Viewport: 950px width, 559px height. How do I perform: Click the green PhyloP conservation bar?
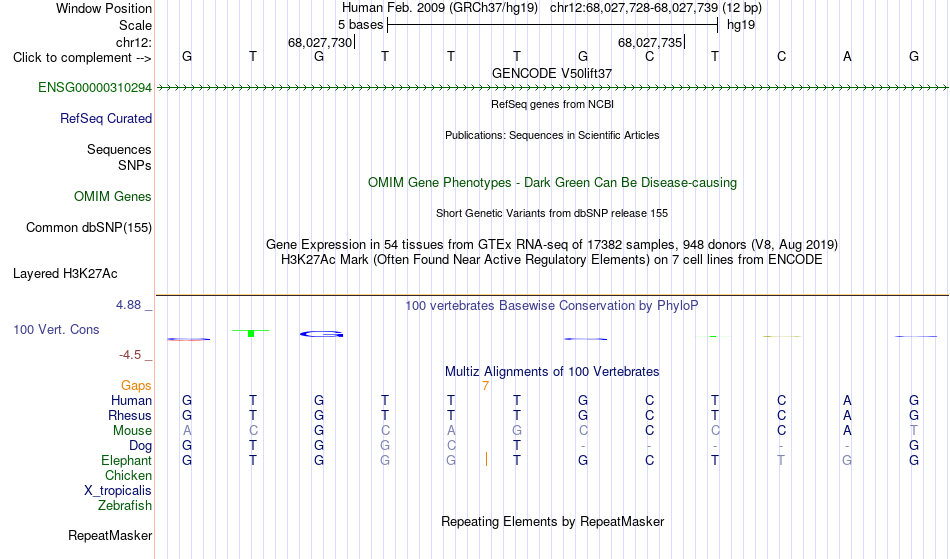point(251,332)
